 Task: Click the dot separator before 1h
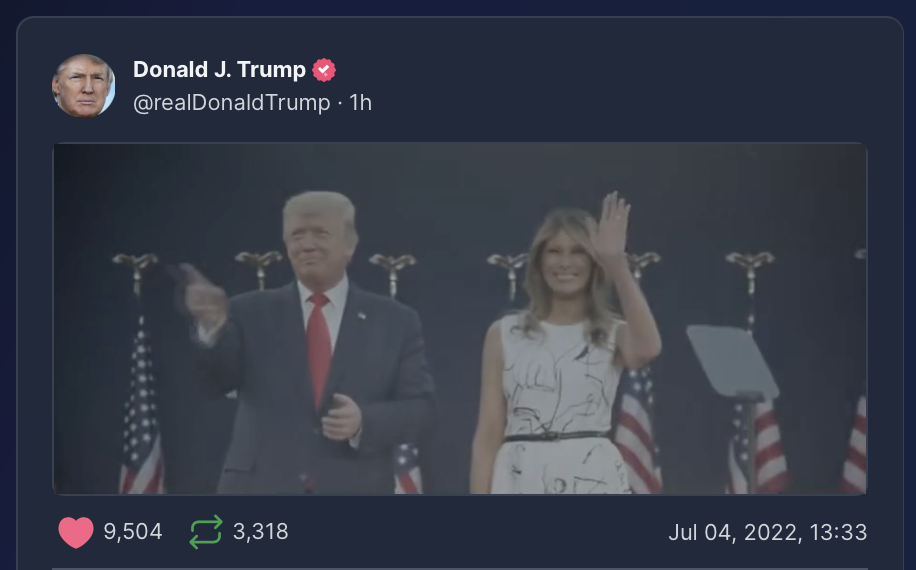340,103
